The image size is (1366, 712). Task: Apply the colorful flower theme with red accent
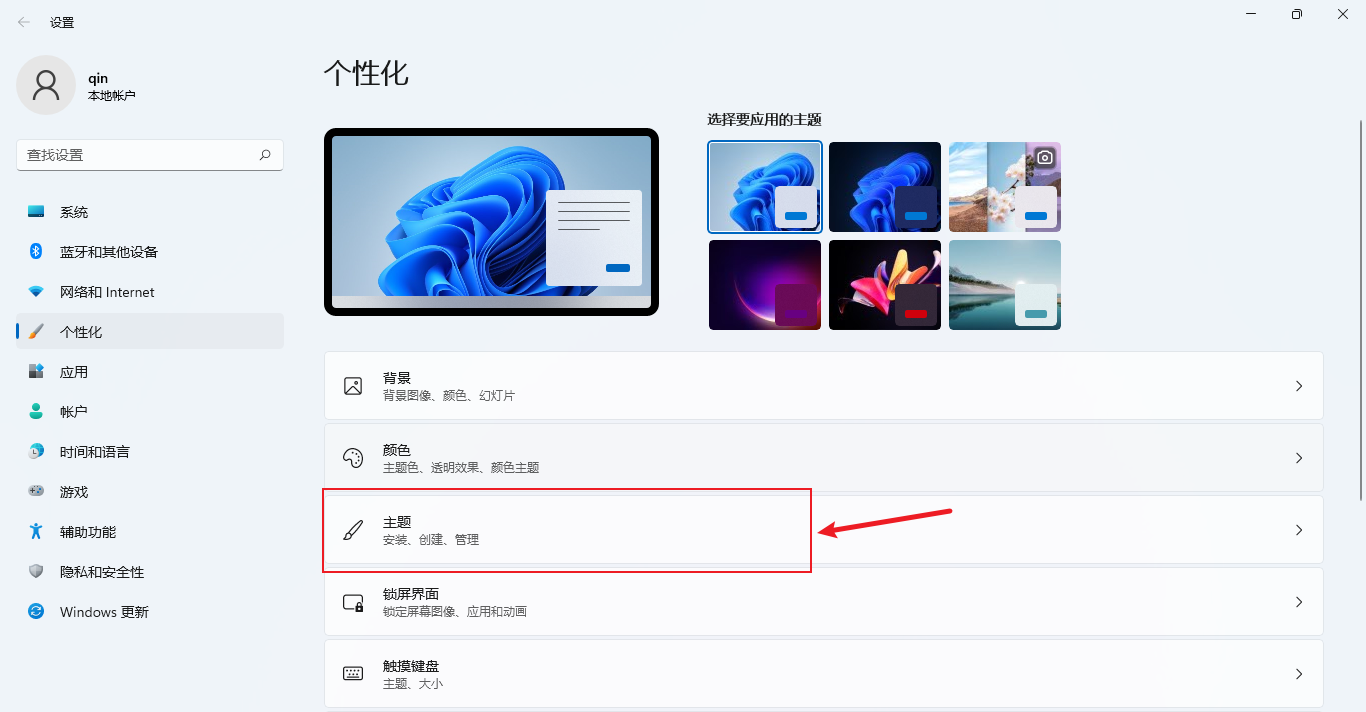click(885, 285)
